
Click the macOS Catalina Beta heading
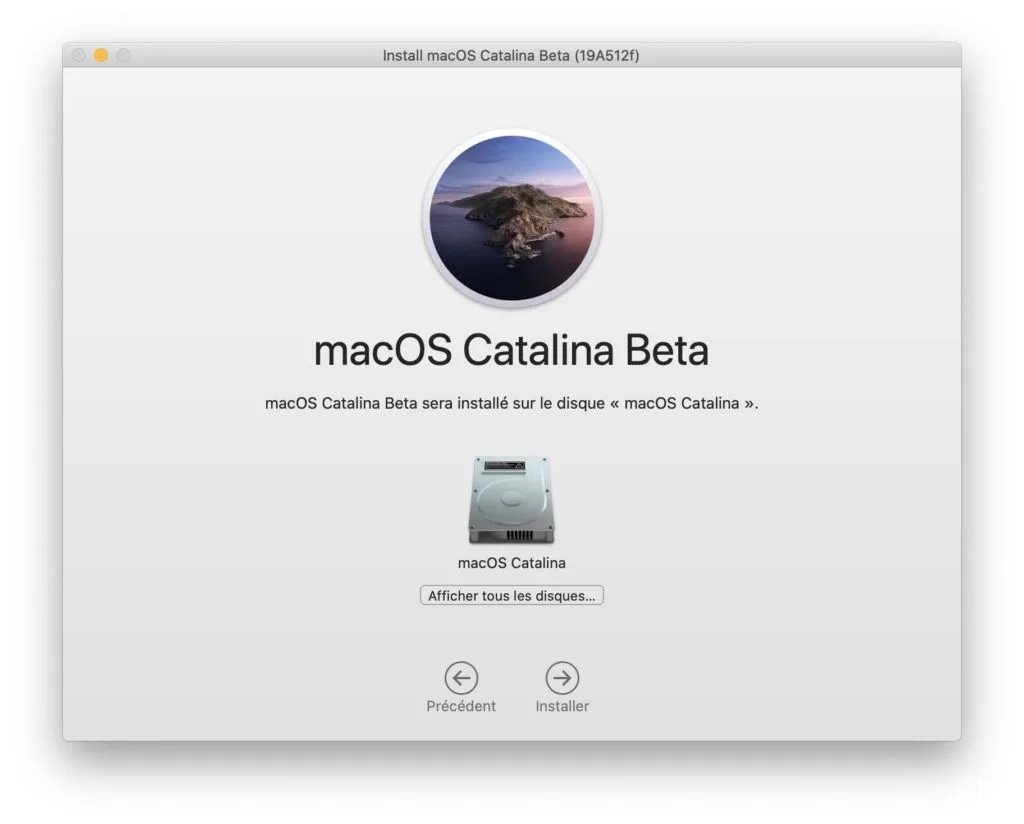point(511,350)
